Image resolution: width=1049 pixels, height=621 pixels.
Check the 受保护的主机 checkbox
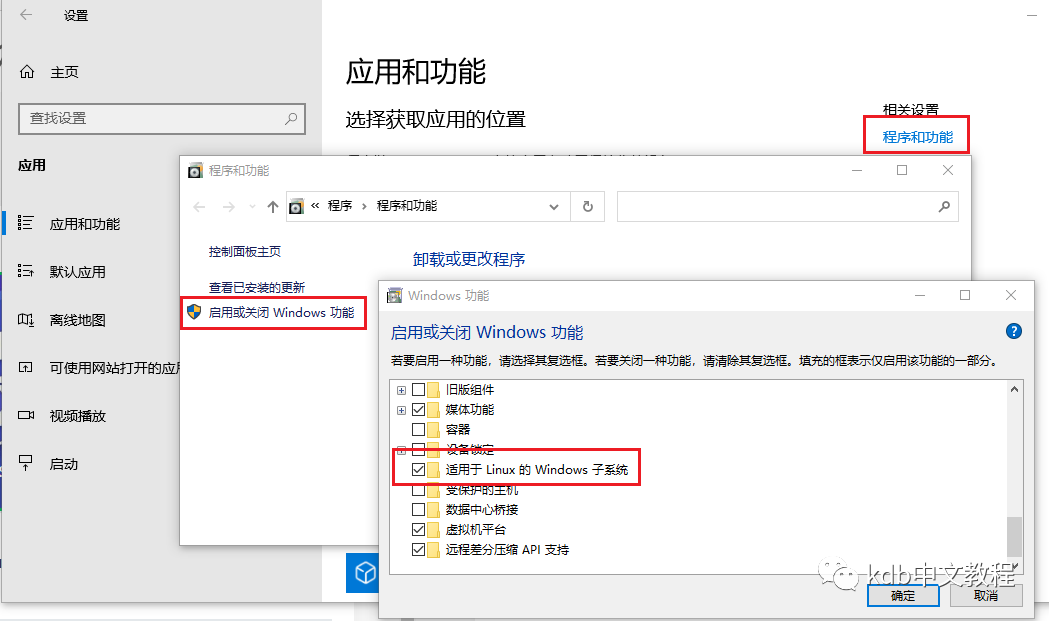[418, 490]
